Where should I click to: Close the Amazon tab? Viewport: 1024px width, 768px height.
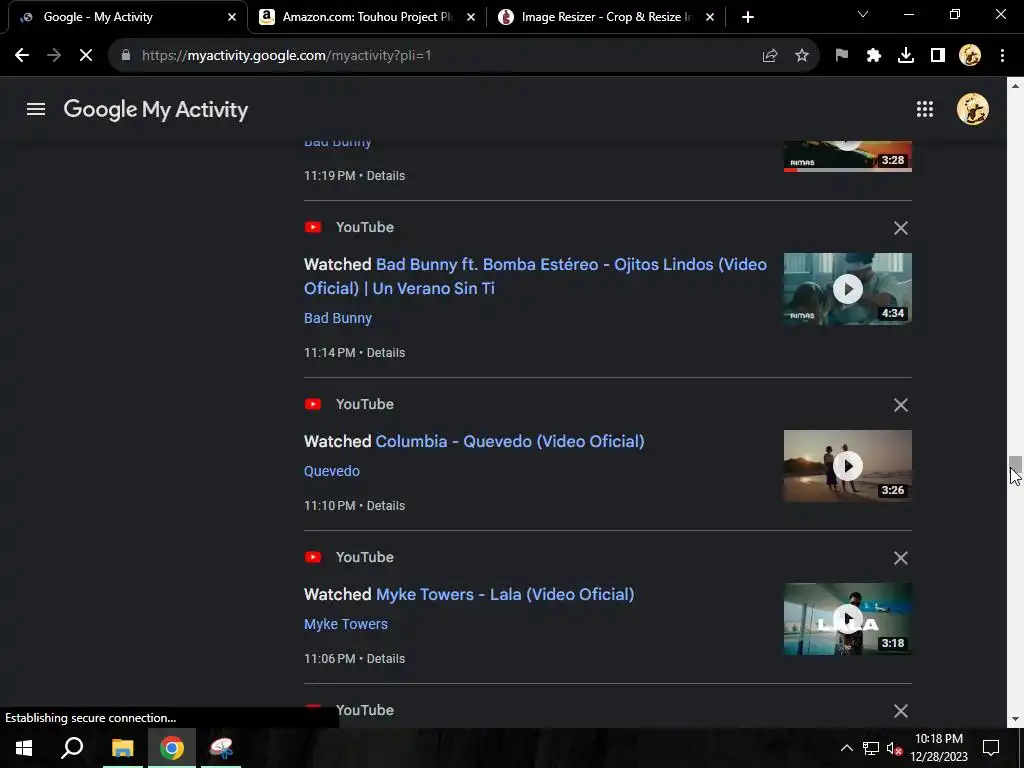[471, 17]
